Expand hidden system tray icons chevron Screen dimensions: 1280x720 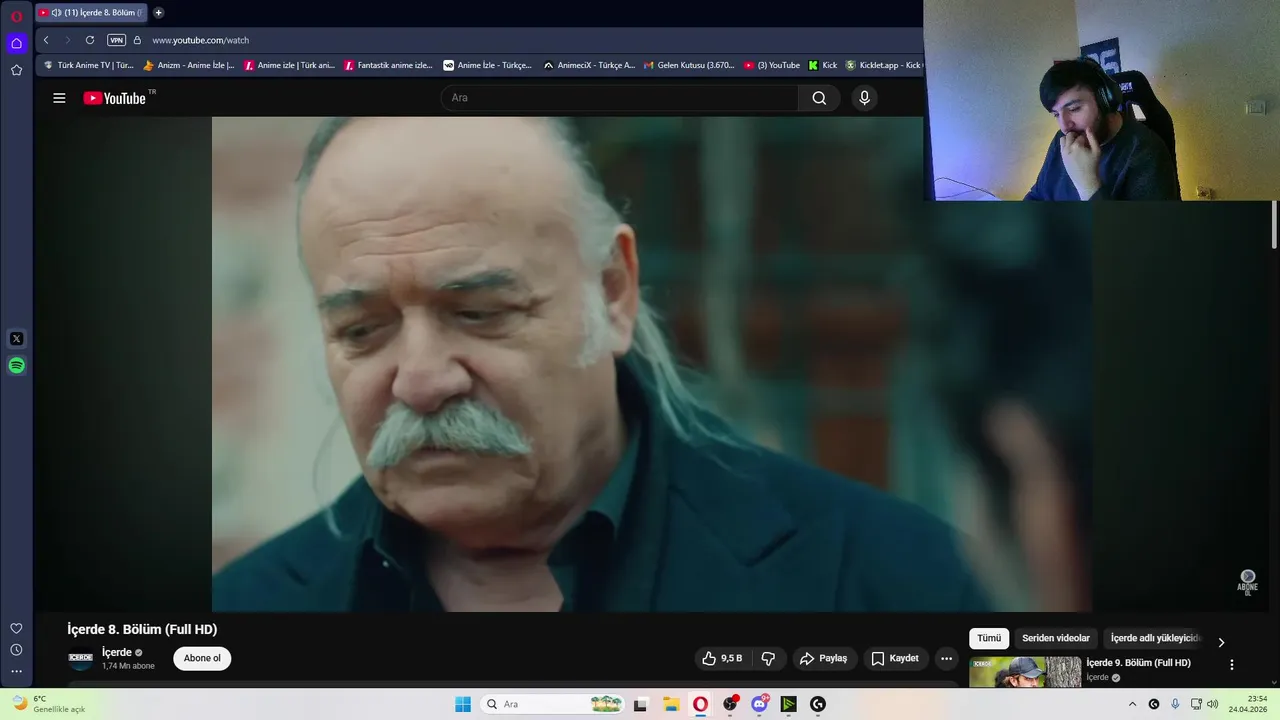click(1132, 704)
